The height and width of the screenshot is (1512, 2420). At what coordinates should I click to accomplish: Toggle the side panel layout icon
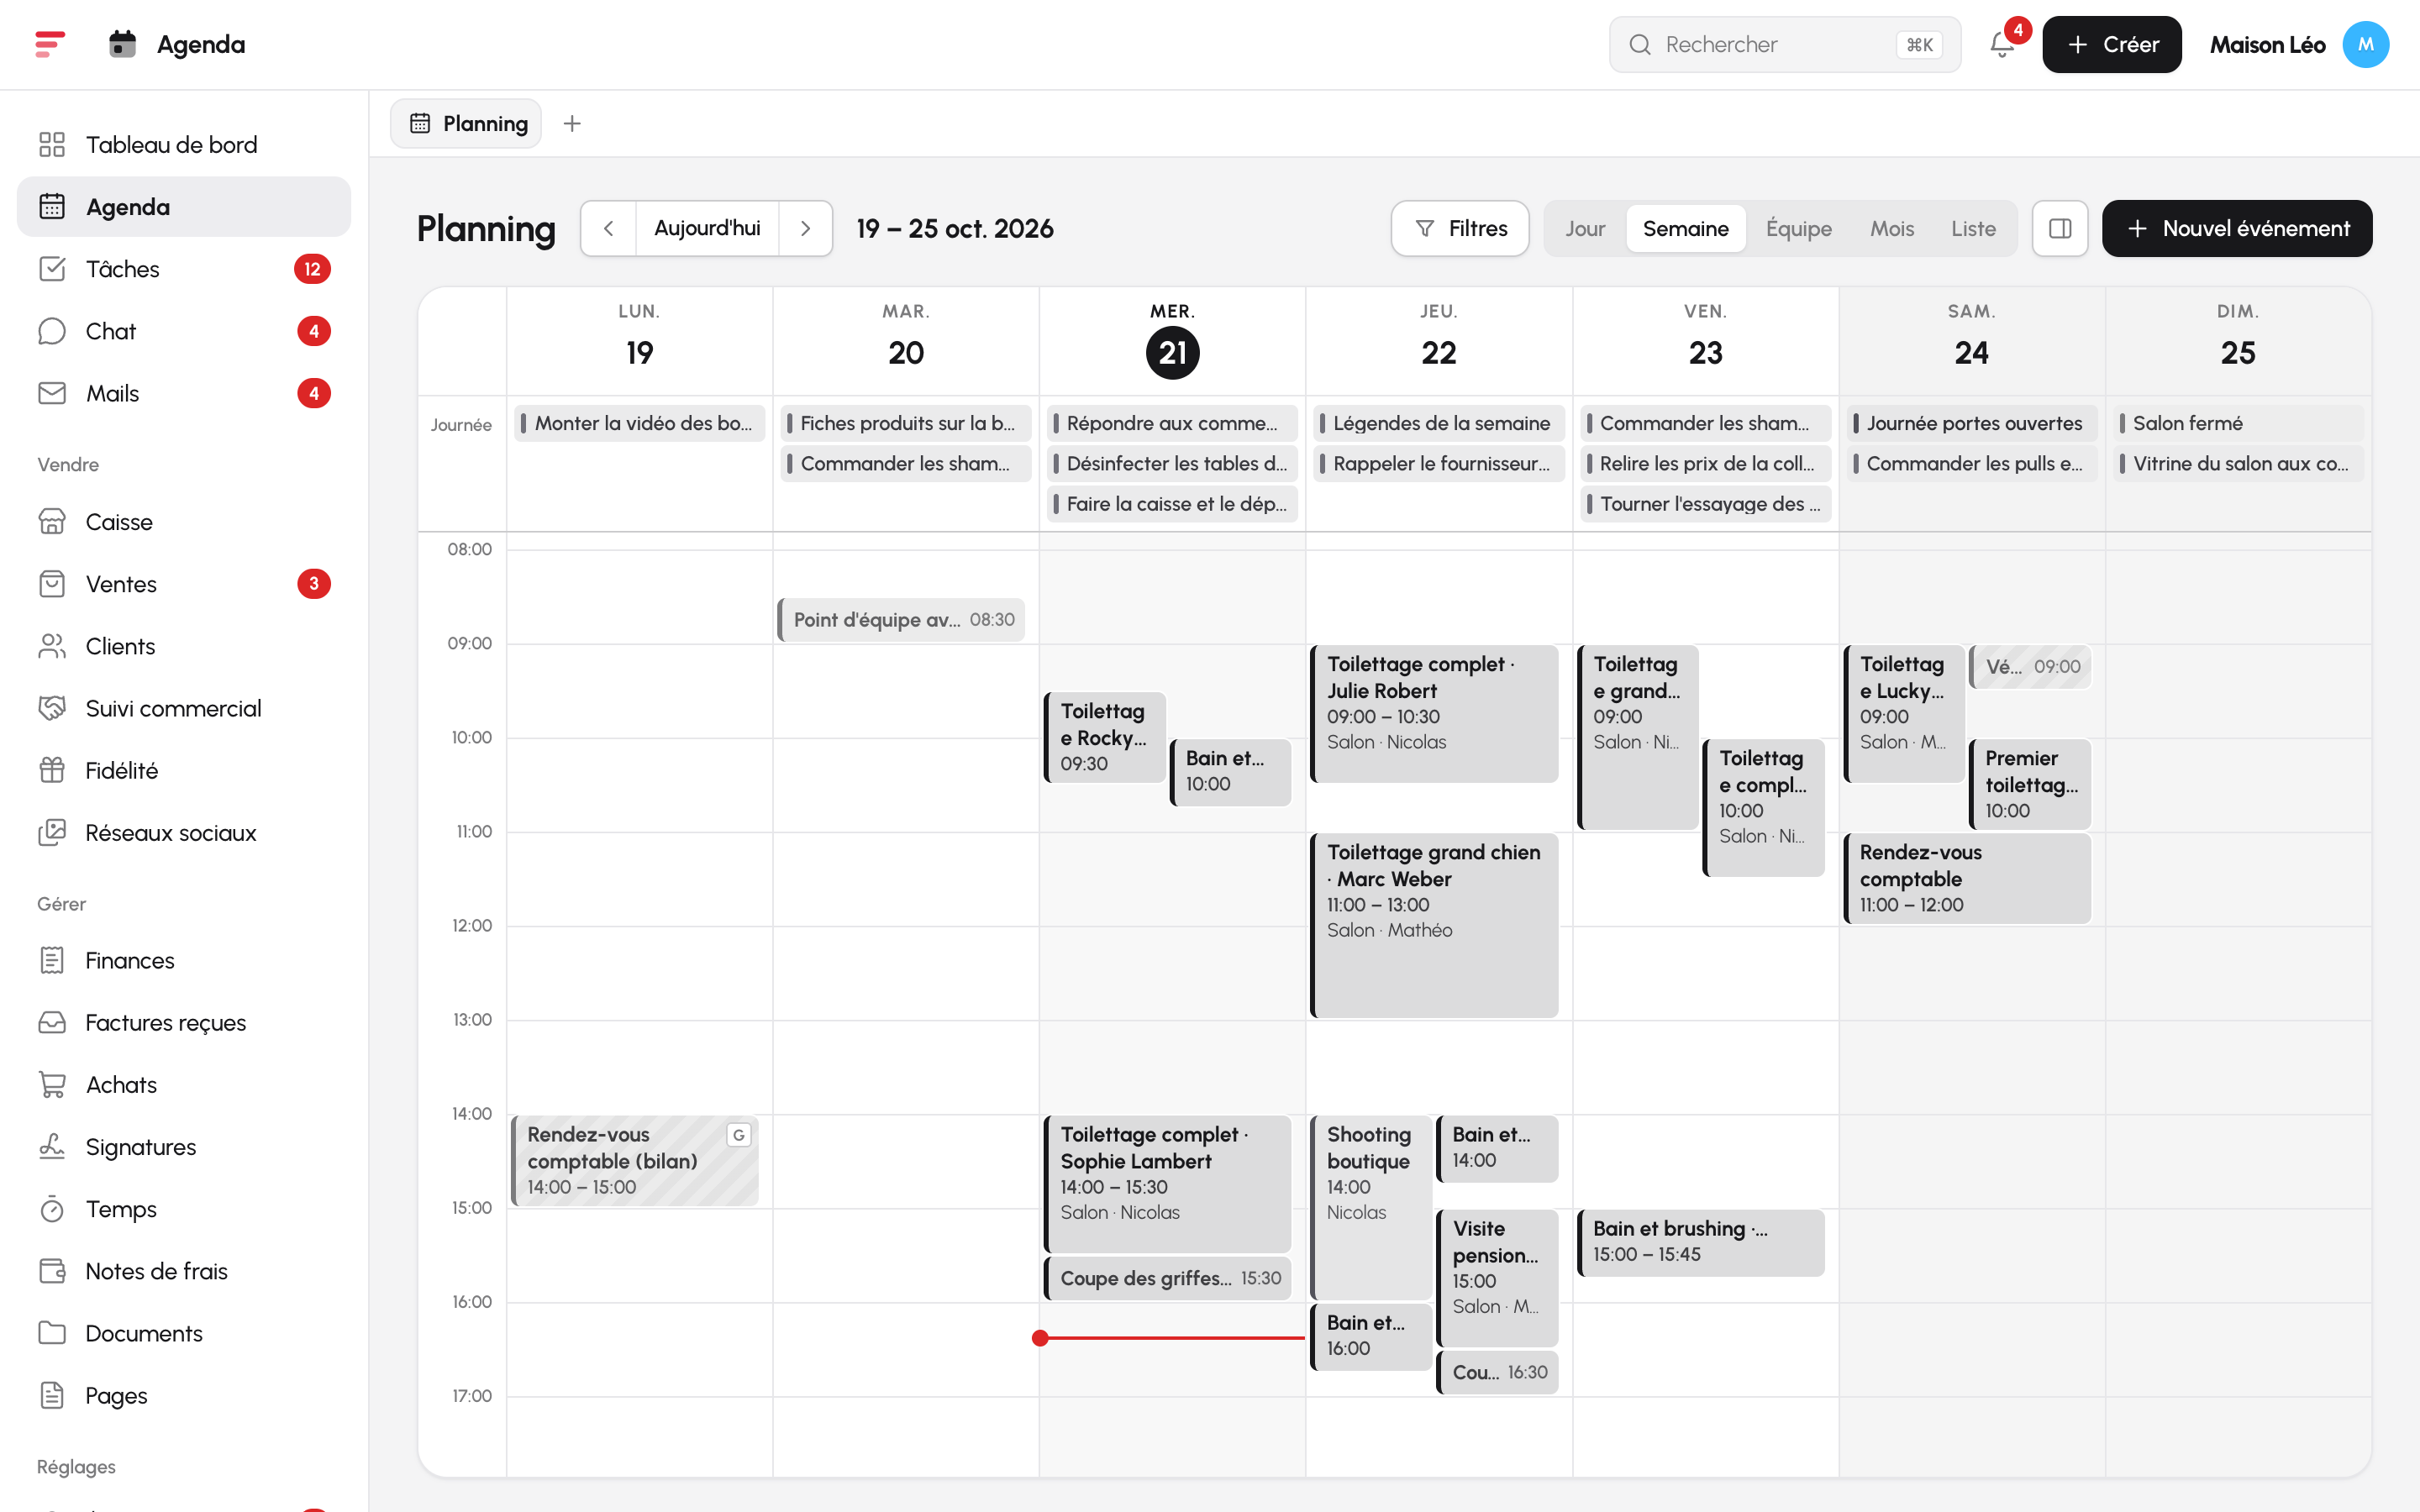coord(2060,228)
